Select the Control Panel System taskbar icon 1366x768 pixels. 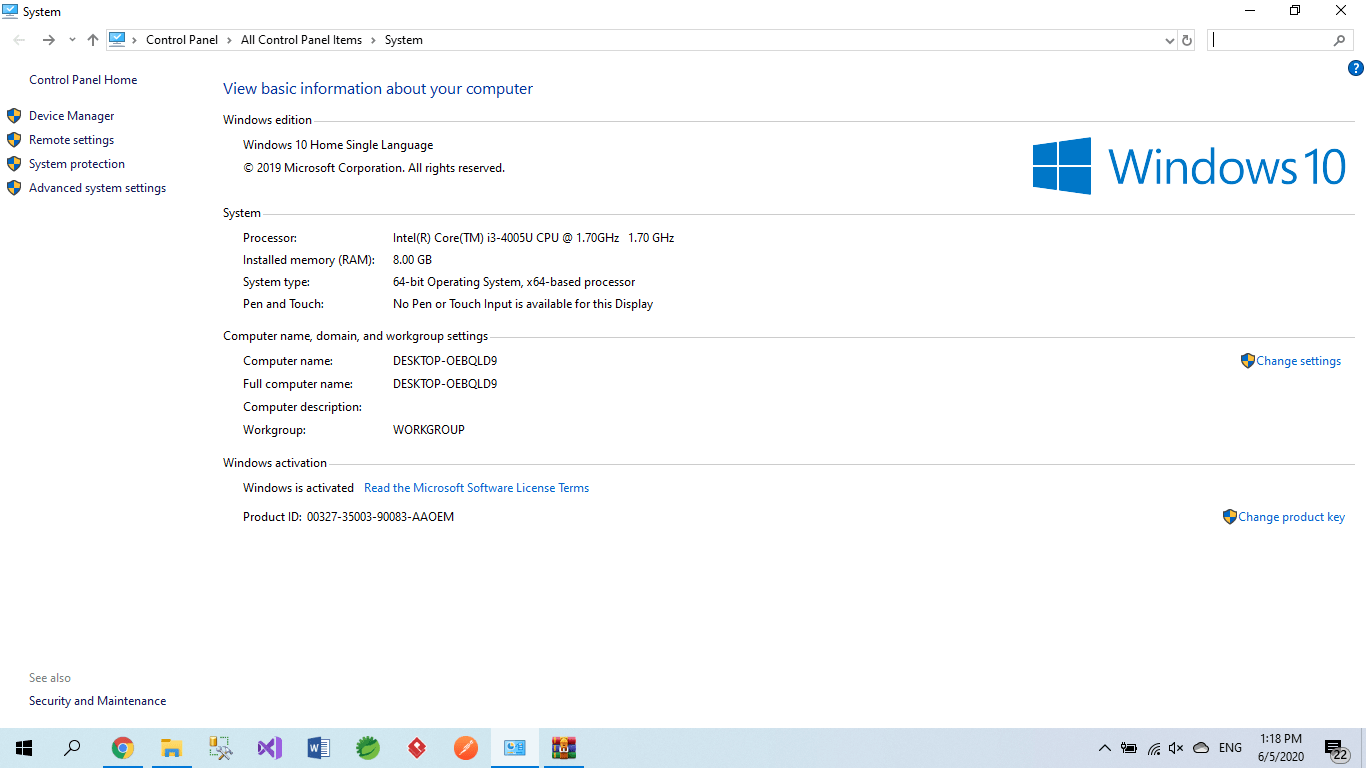515,748
